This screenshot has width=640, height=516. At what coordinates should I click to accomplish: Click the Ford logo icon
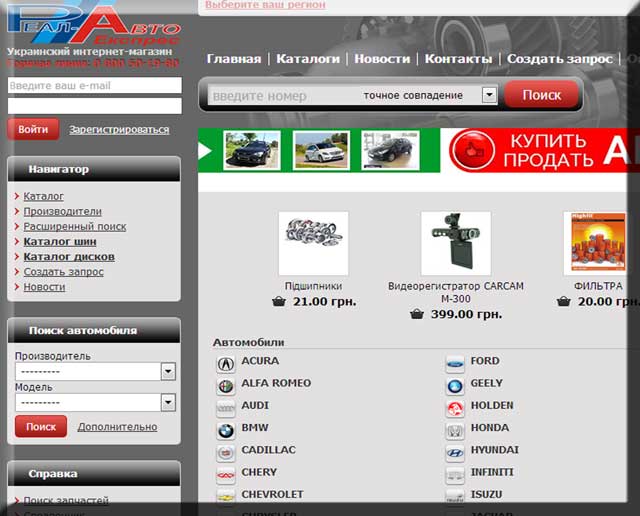(455, 363)
